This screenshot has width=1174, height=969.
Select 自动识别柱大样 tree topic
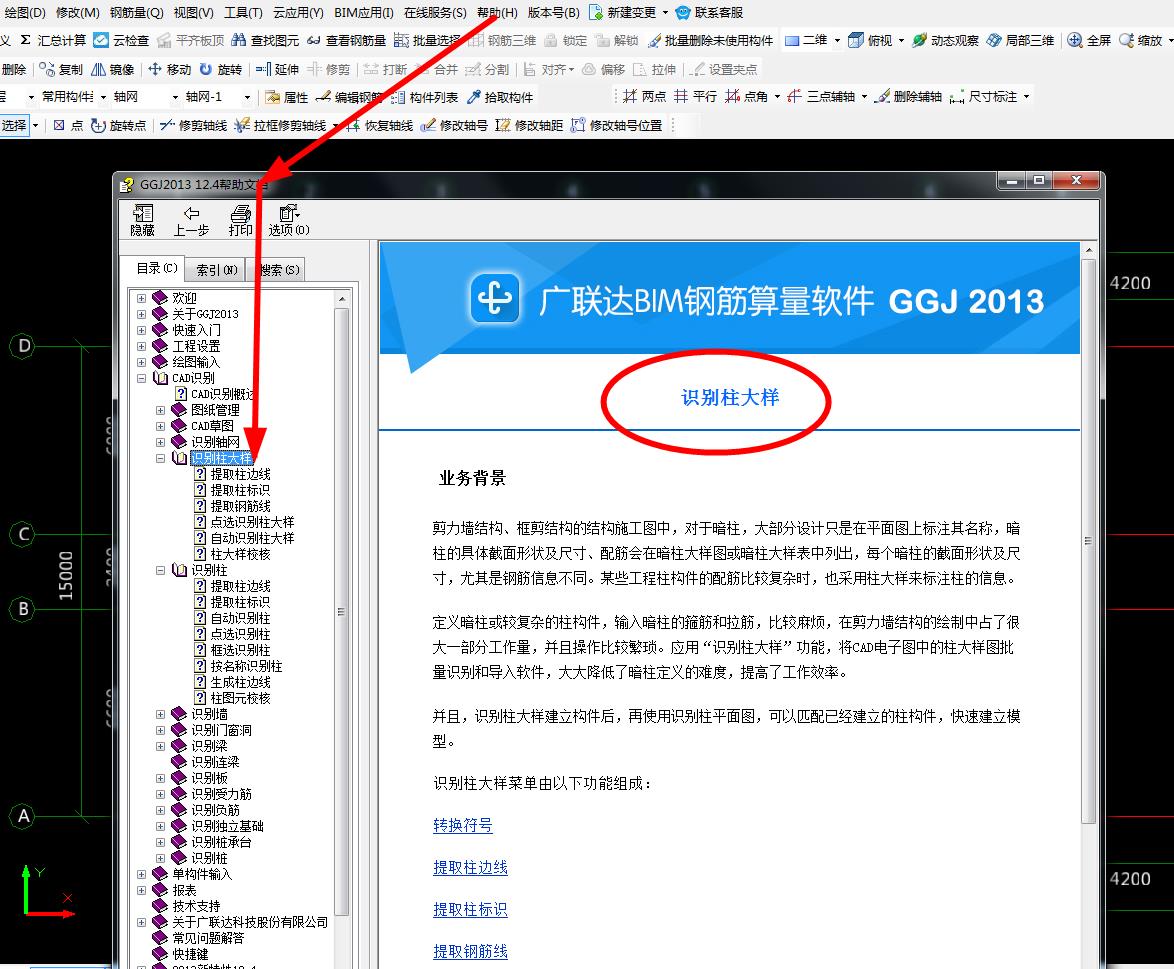[x=252, y=538]
